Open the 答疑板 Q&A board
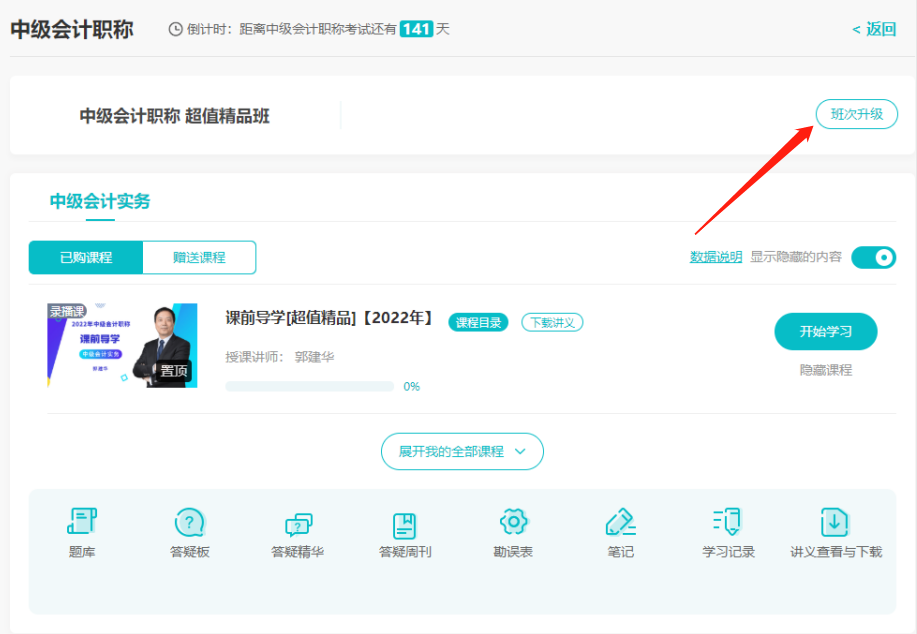 coord(189,532)
